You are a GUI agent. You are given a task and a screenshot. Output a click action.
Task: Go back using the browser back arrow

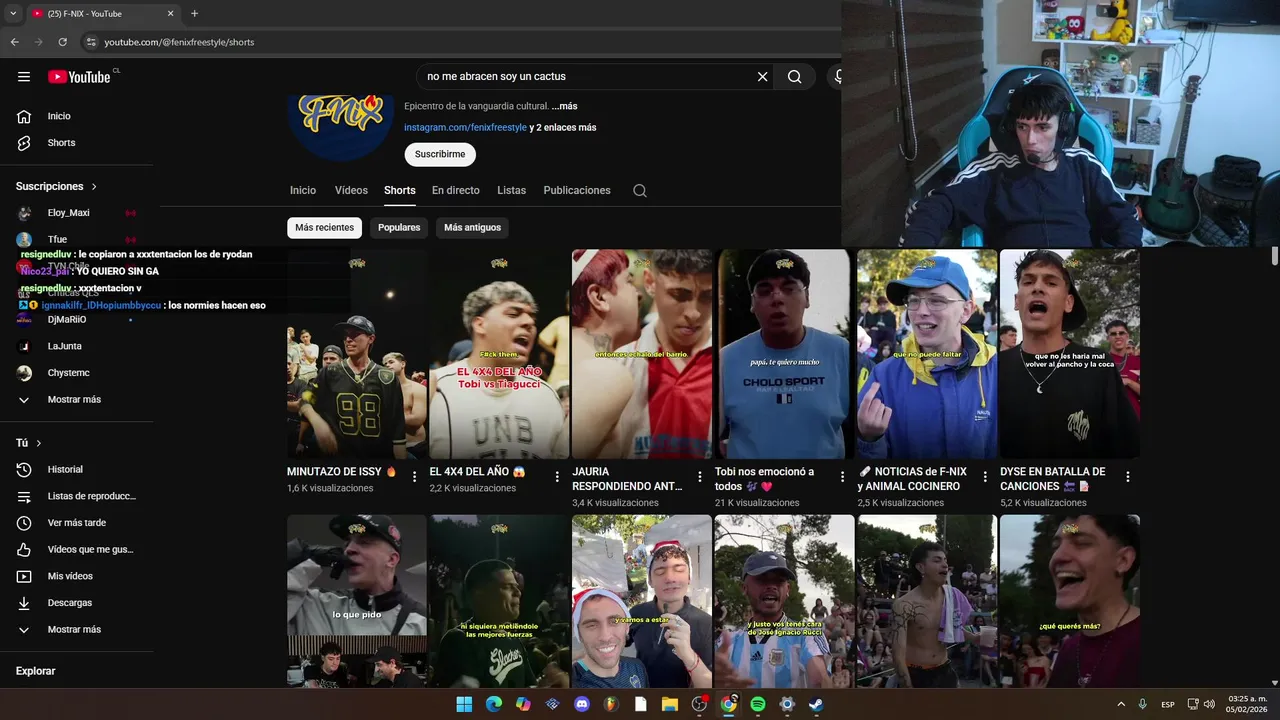14,42
